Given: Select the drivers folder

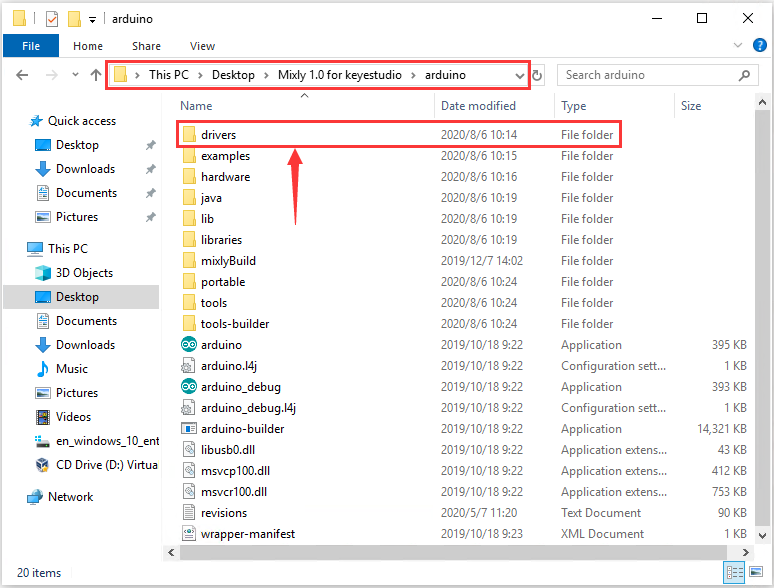Looking at the screenshot, I should [x=218, y=135].
